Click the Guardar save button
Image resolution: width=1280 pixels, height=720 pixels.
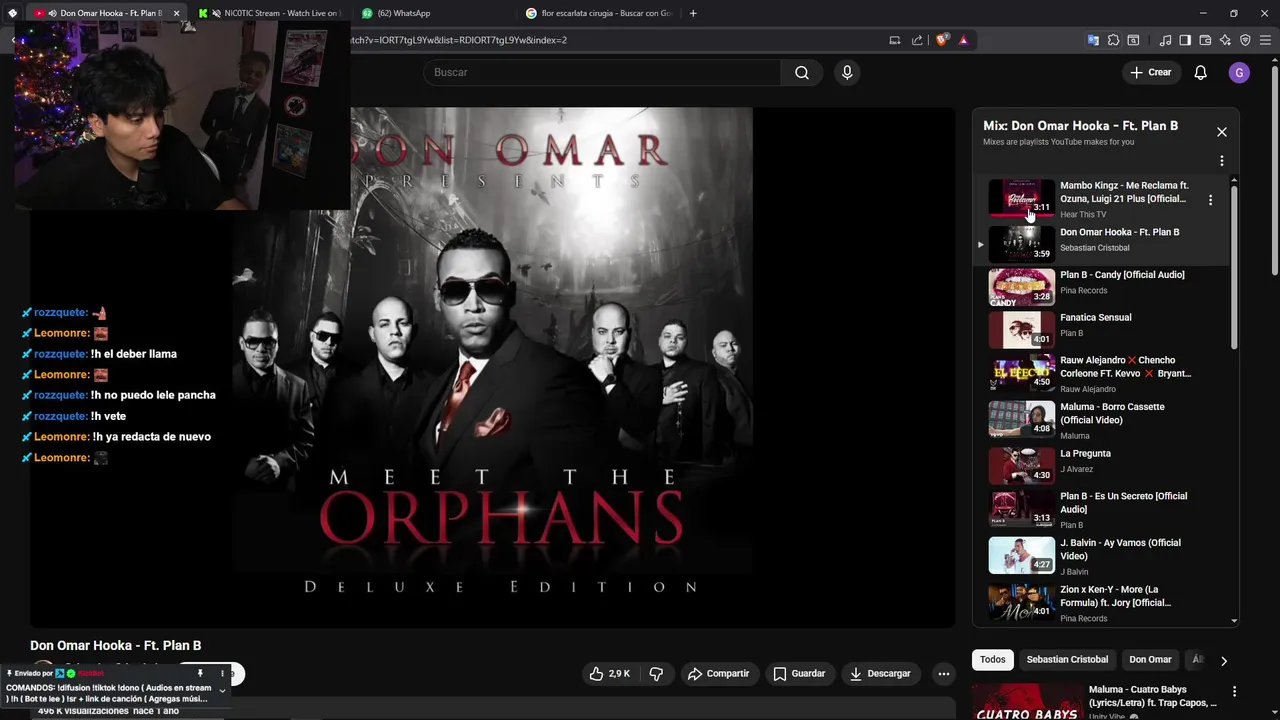[799, 674]
